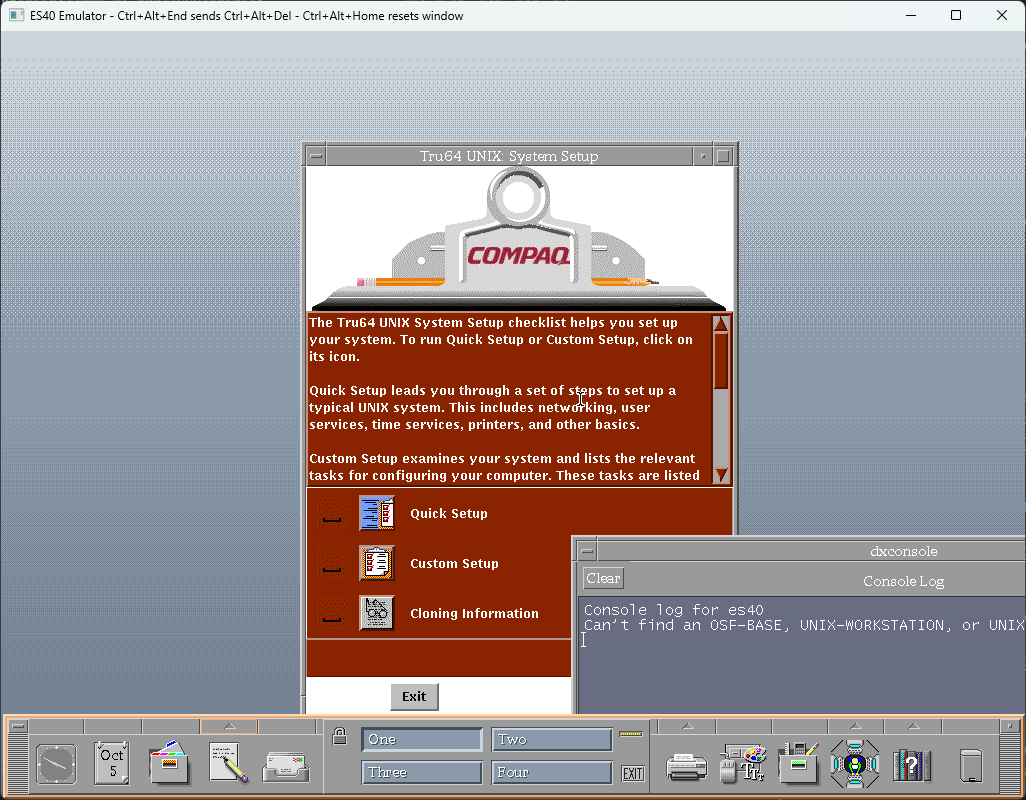Toggle the Quick Setup status checkbox
The width and height of the screenshot is (1026, 800).
[332, 513]
